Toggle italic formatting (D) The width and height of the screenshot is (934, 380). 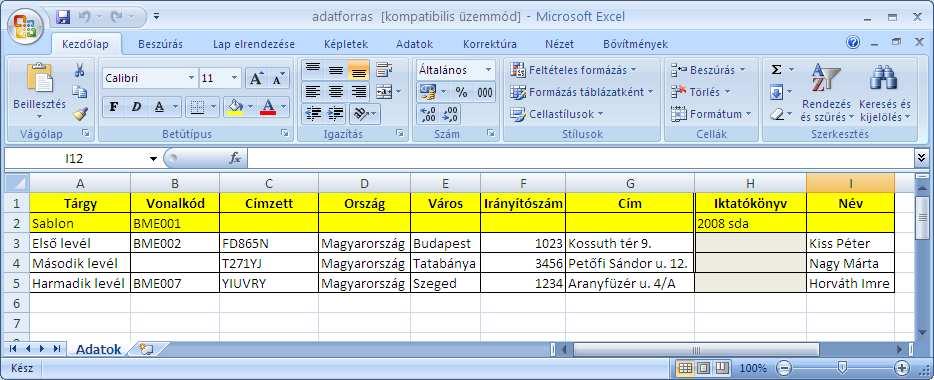(x=136, y=107)
